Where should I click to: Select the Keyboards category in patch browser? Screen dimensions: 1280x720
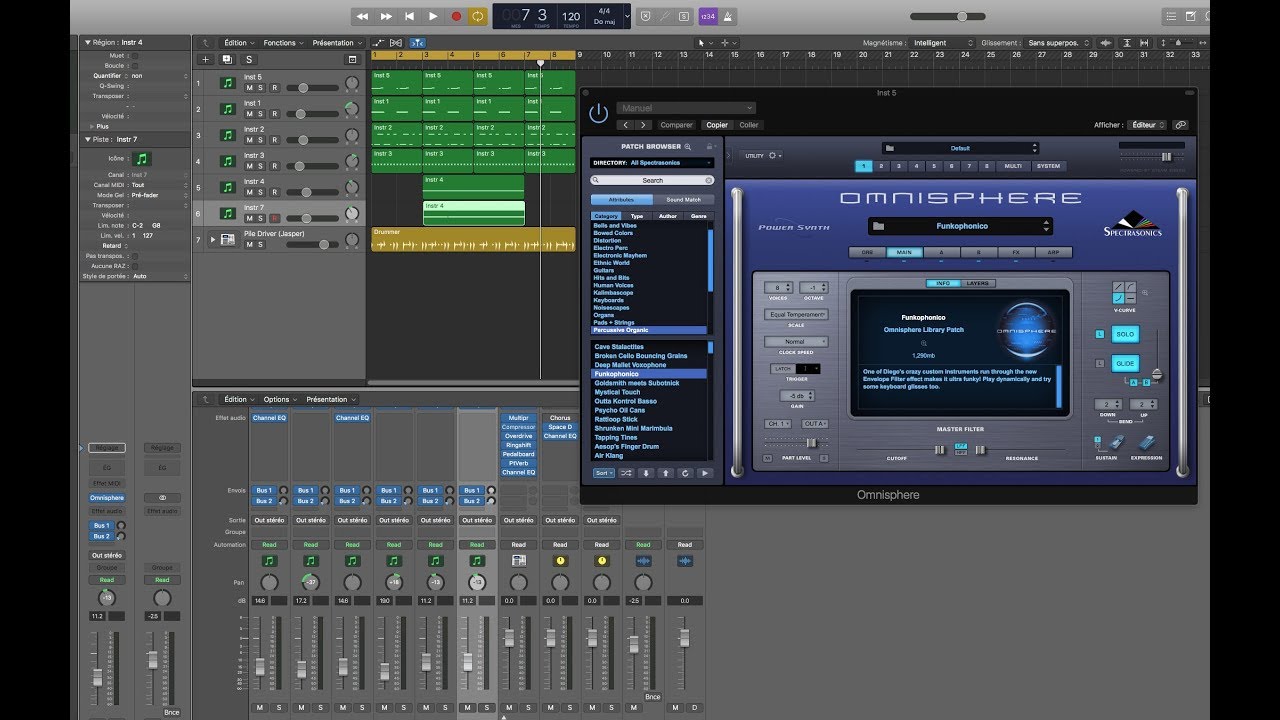pos(609,300)
